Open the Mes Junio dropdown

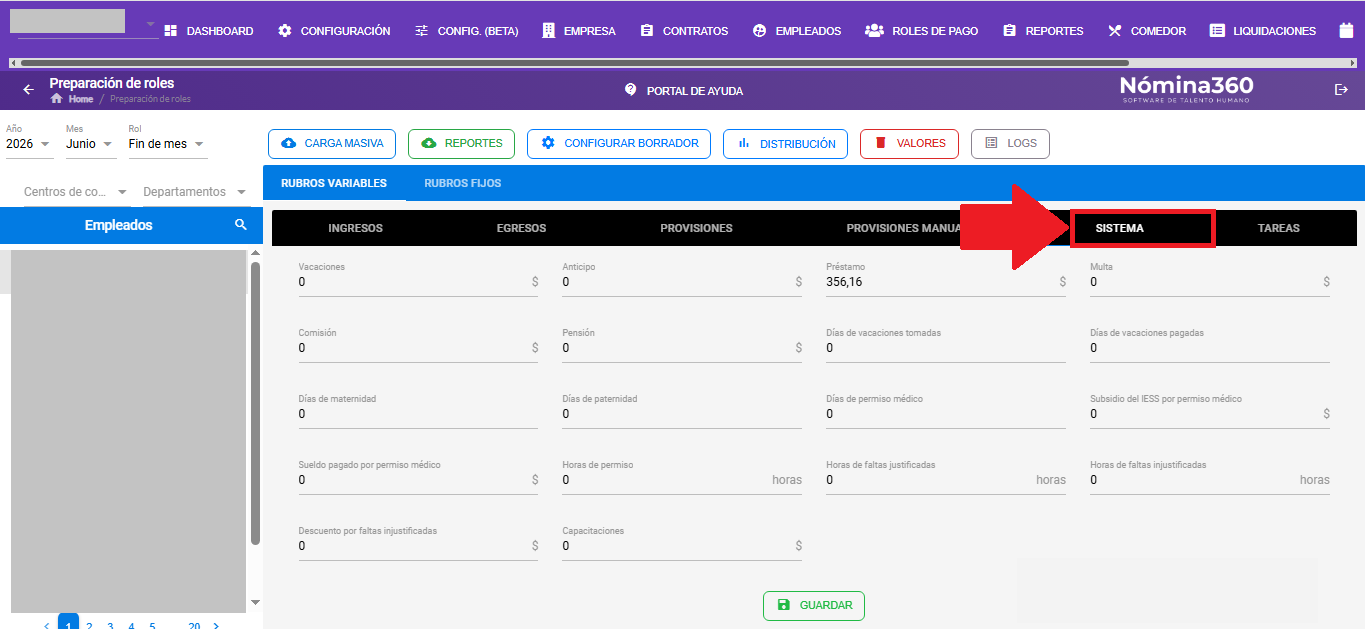(x=91, y=144)
